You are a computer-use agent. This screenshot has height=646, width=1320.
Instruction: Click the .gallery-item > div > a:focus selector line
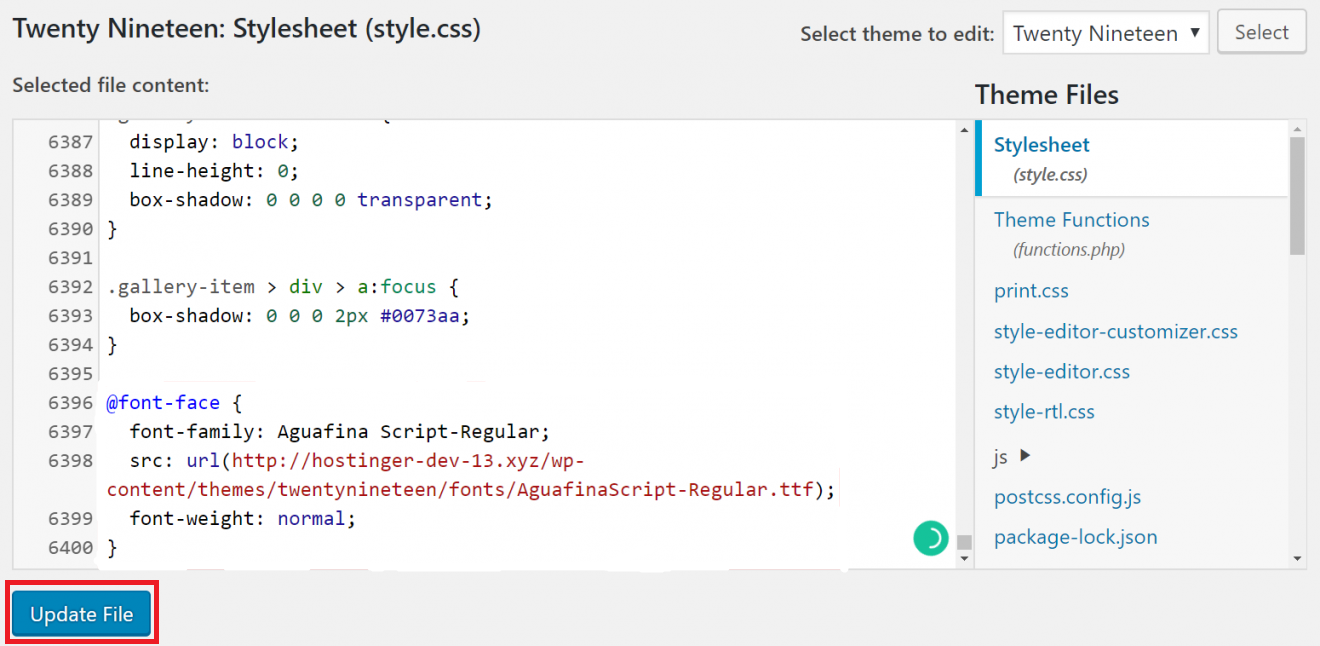tap(283, 287)
